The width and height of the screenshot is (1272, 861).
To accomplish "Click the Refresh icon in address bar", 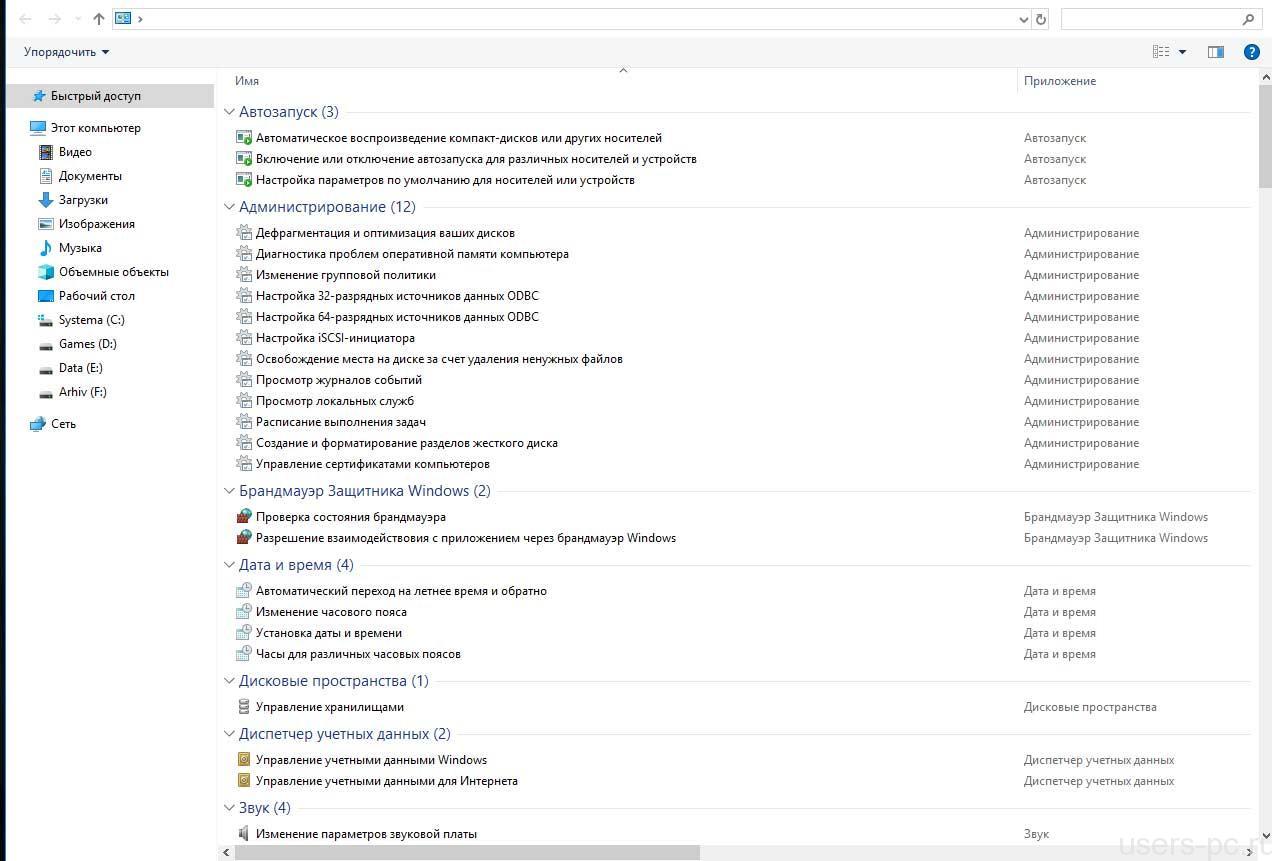I will point(1041,19).
